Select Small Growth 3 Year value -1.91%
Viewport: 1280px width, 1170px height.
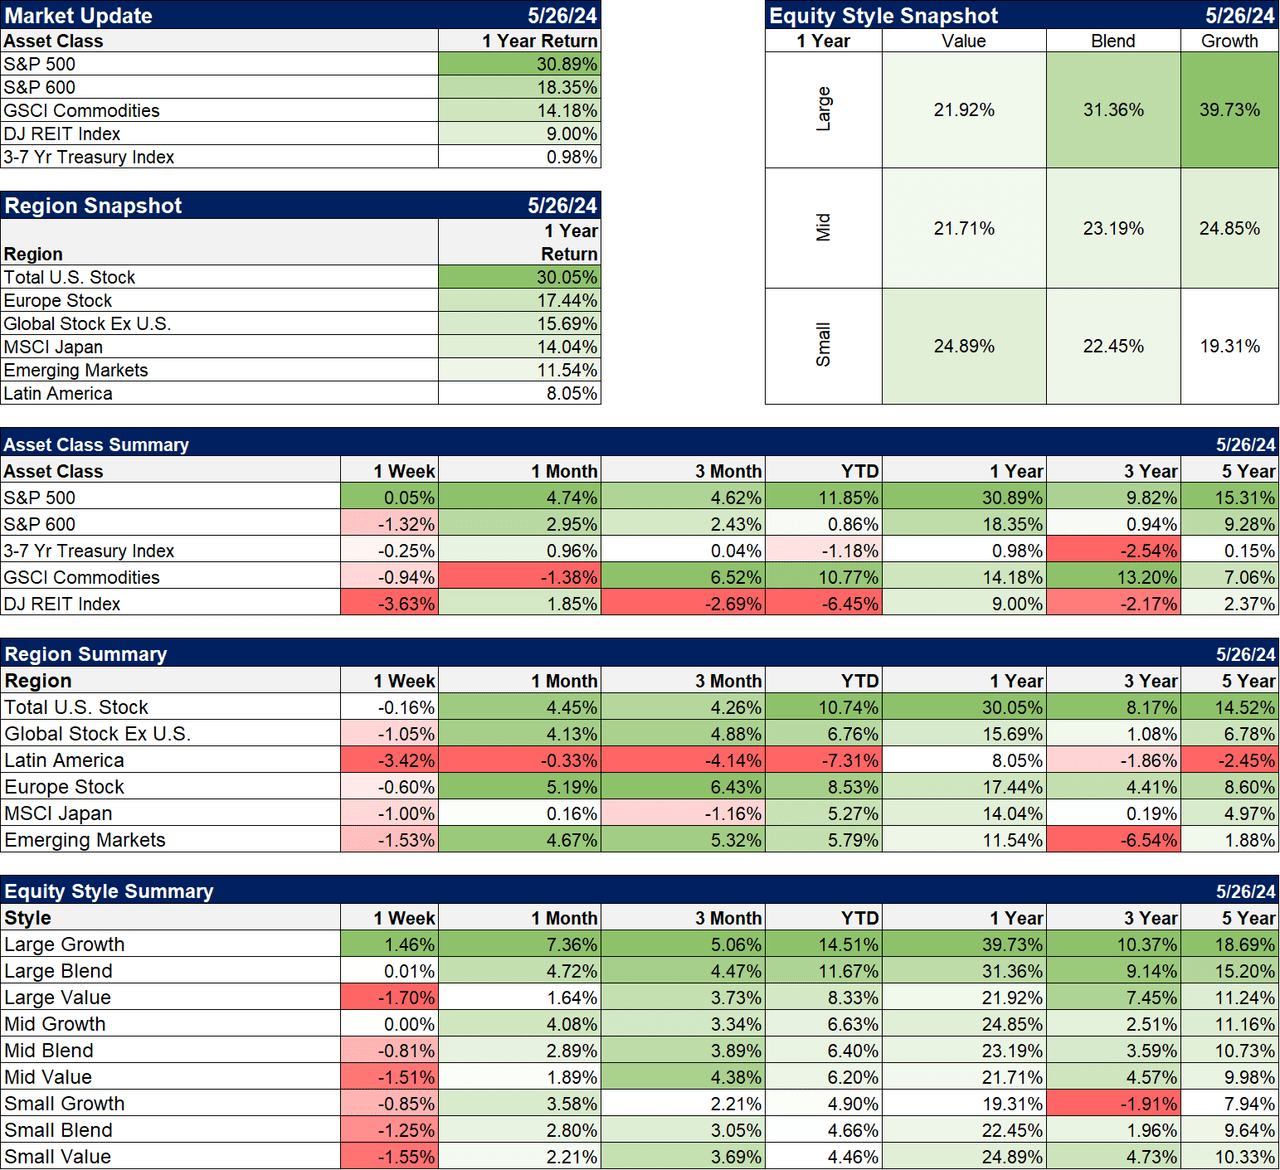[1113, 1104]
